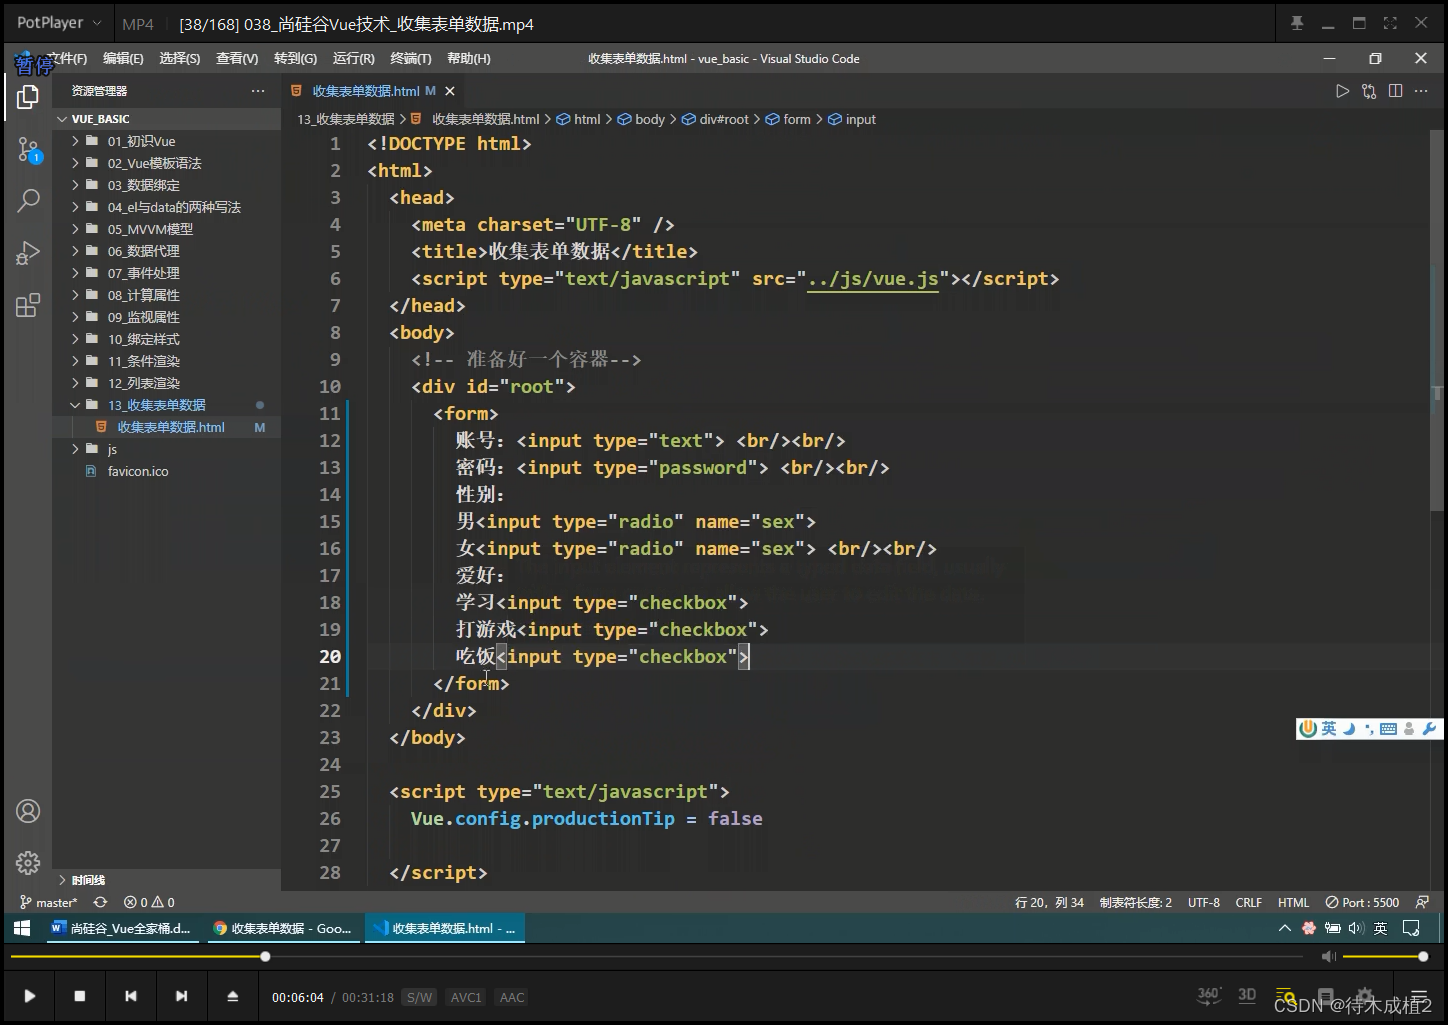Click the AAC audio codec indicator

pyautogui.click(x=512, y=997)
